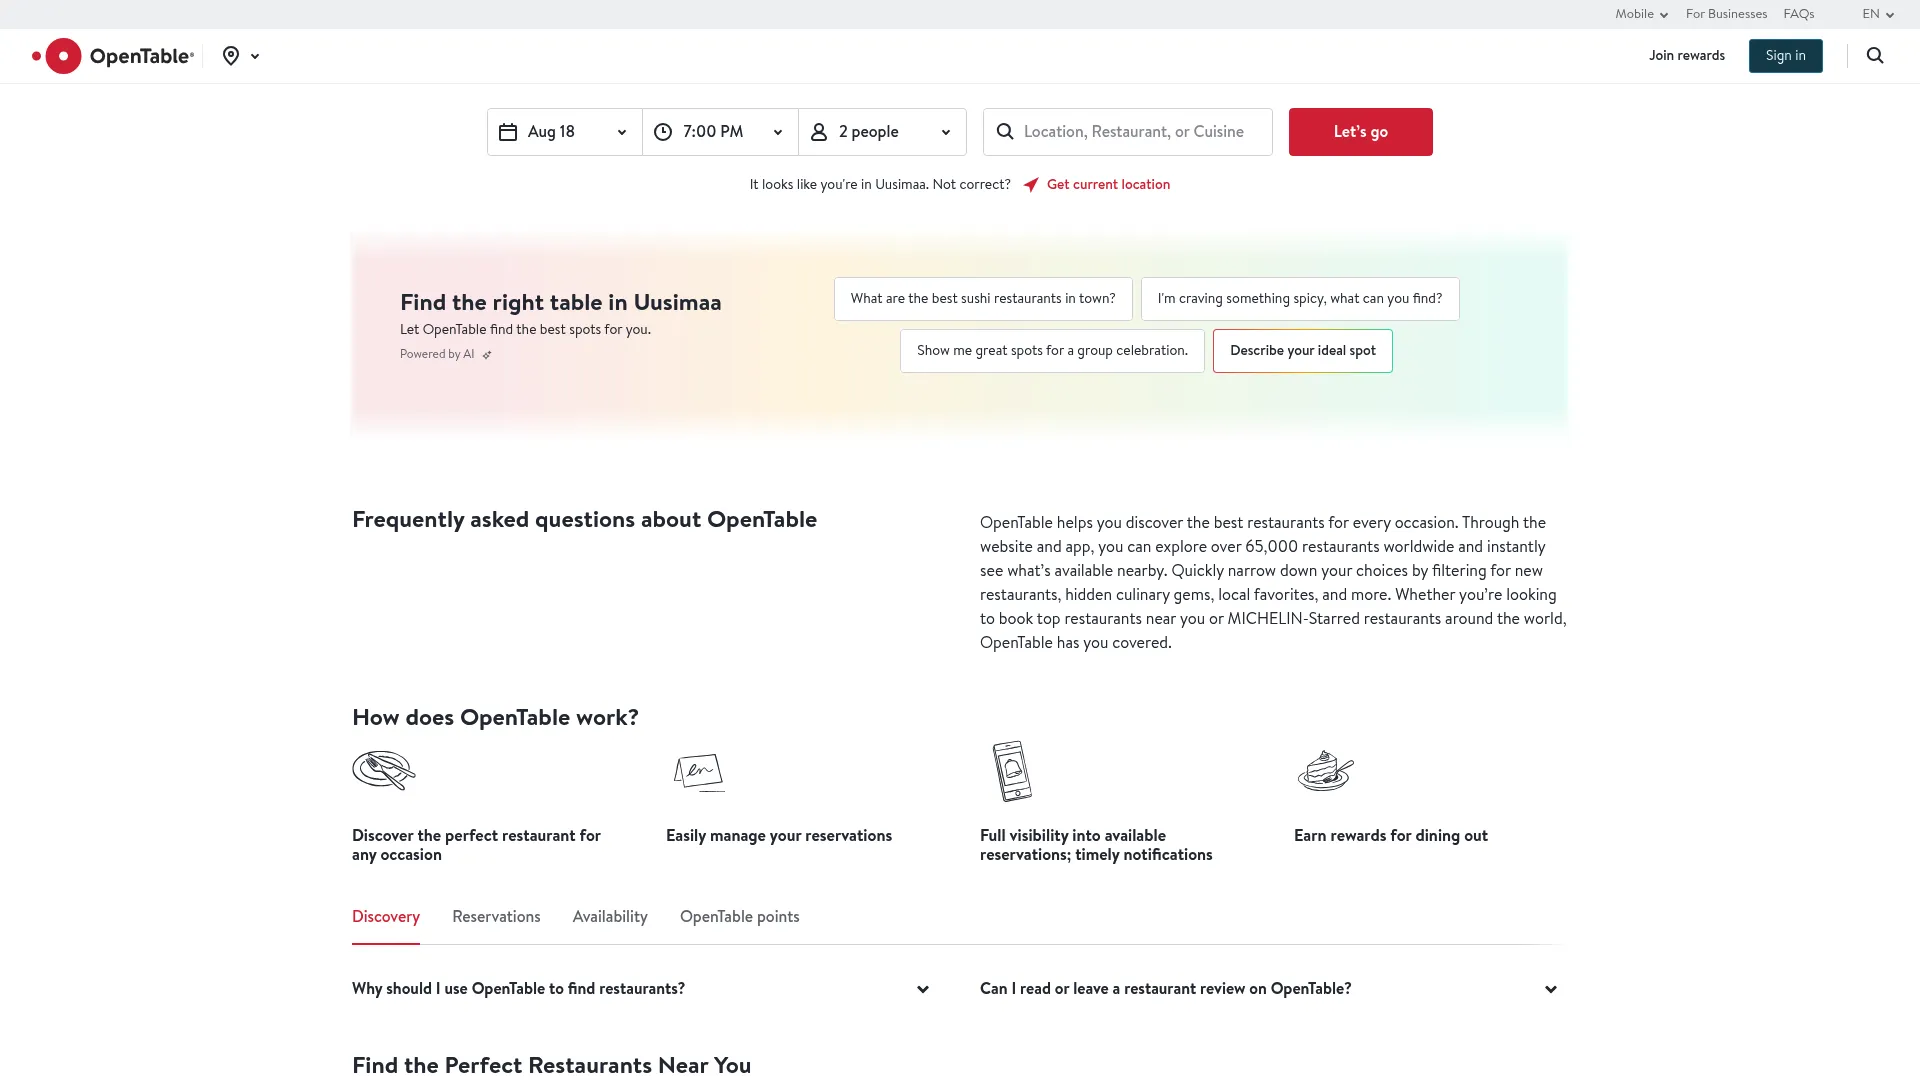Click 'Easily manage your reservations' text
This screenshot has height=1080, width=1920.
tap(779, 836)
